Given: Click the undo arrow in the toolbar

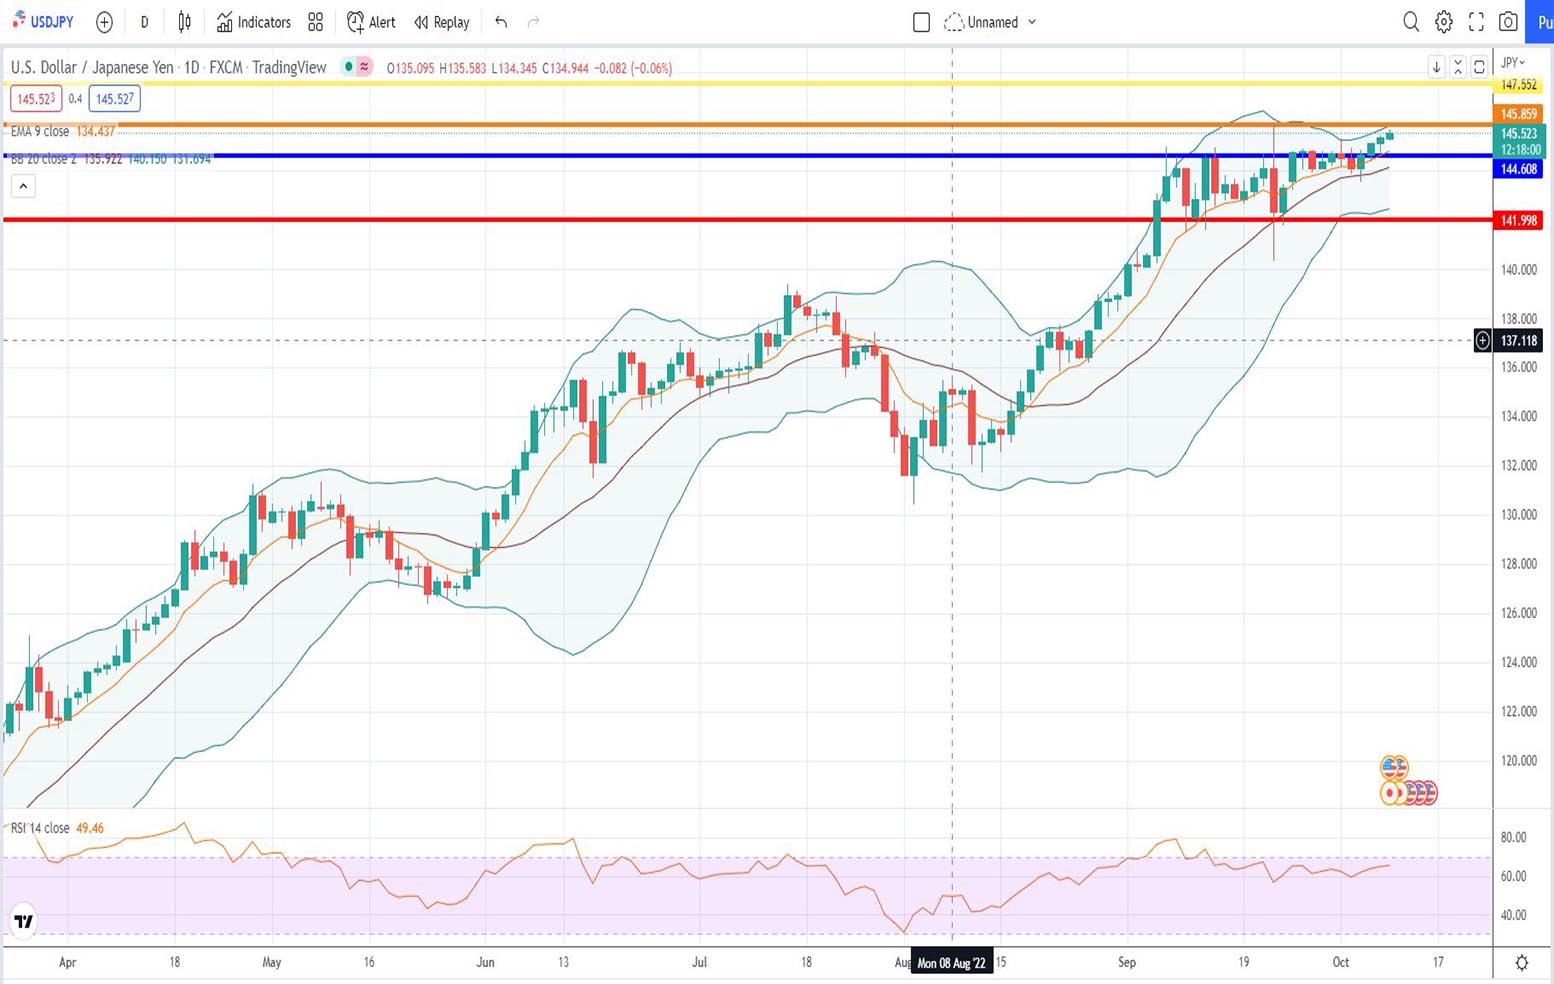Looking at the screenshot, I should (501, 22).
